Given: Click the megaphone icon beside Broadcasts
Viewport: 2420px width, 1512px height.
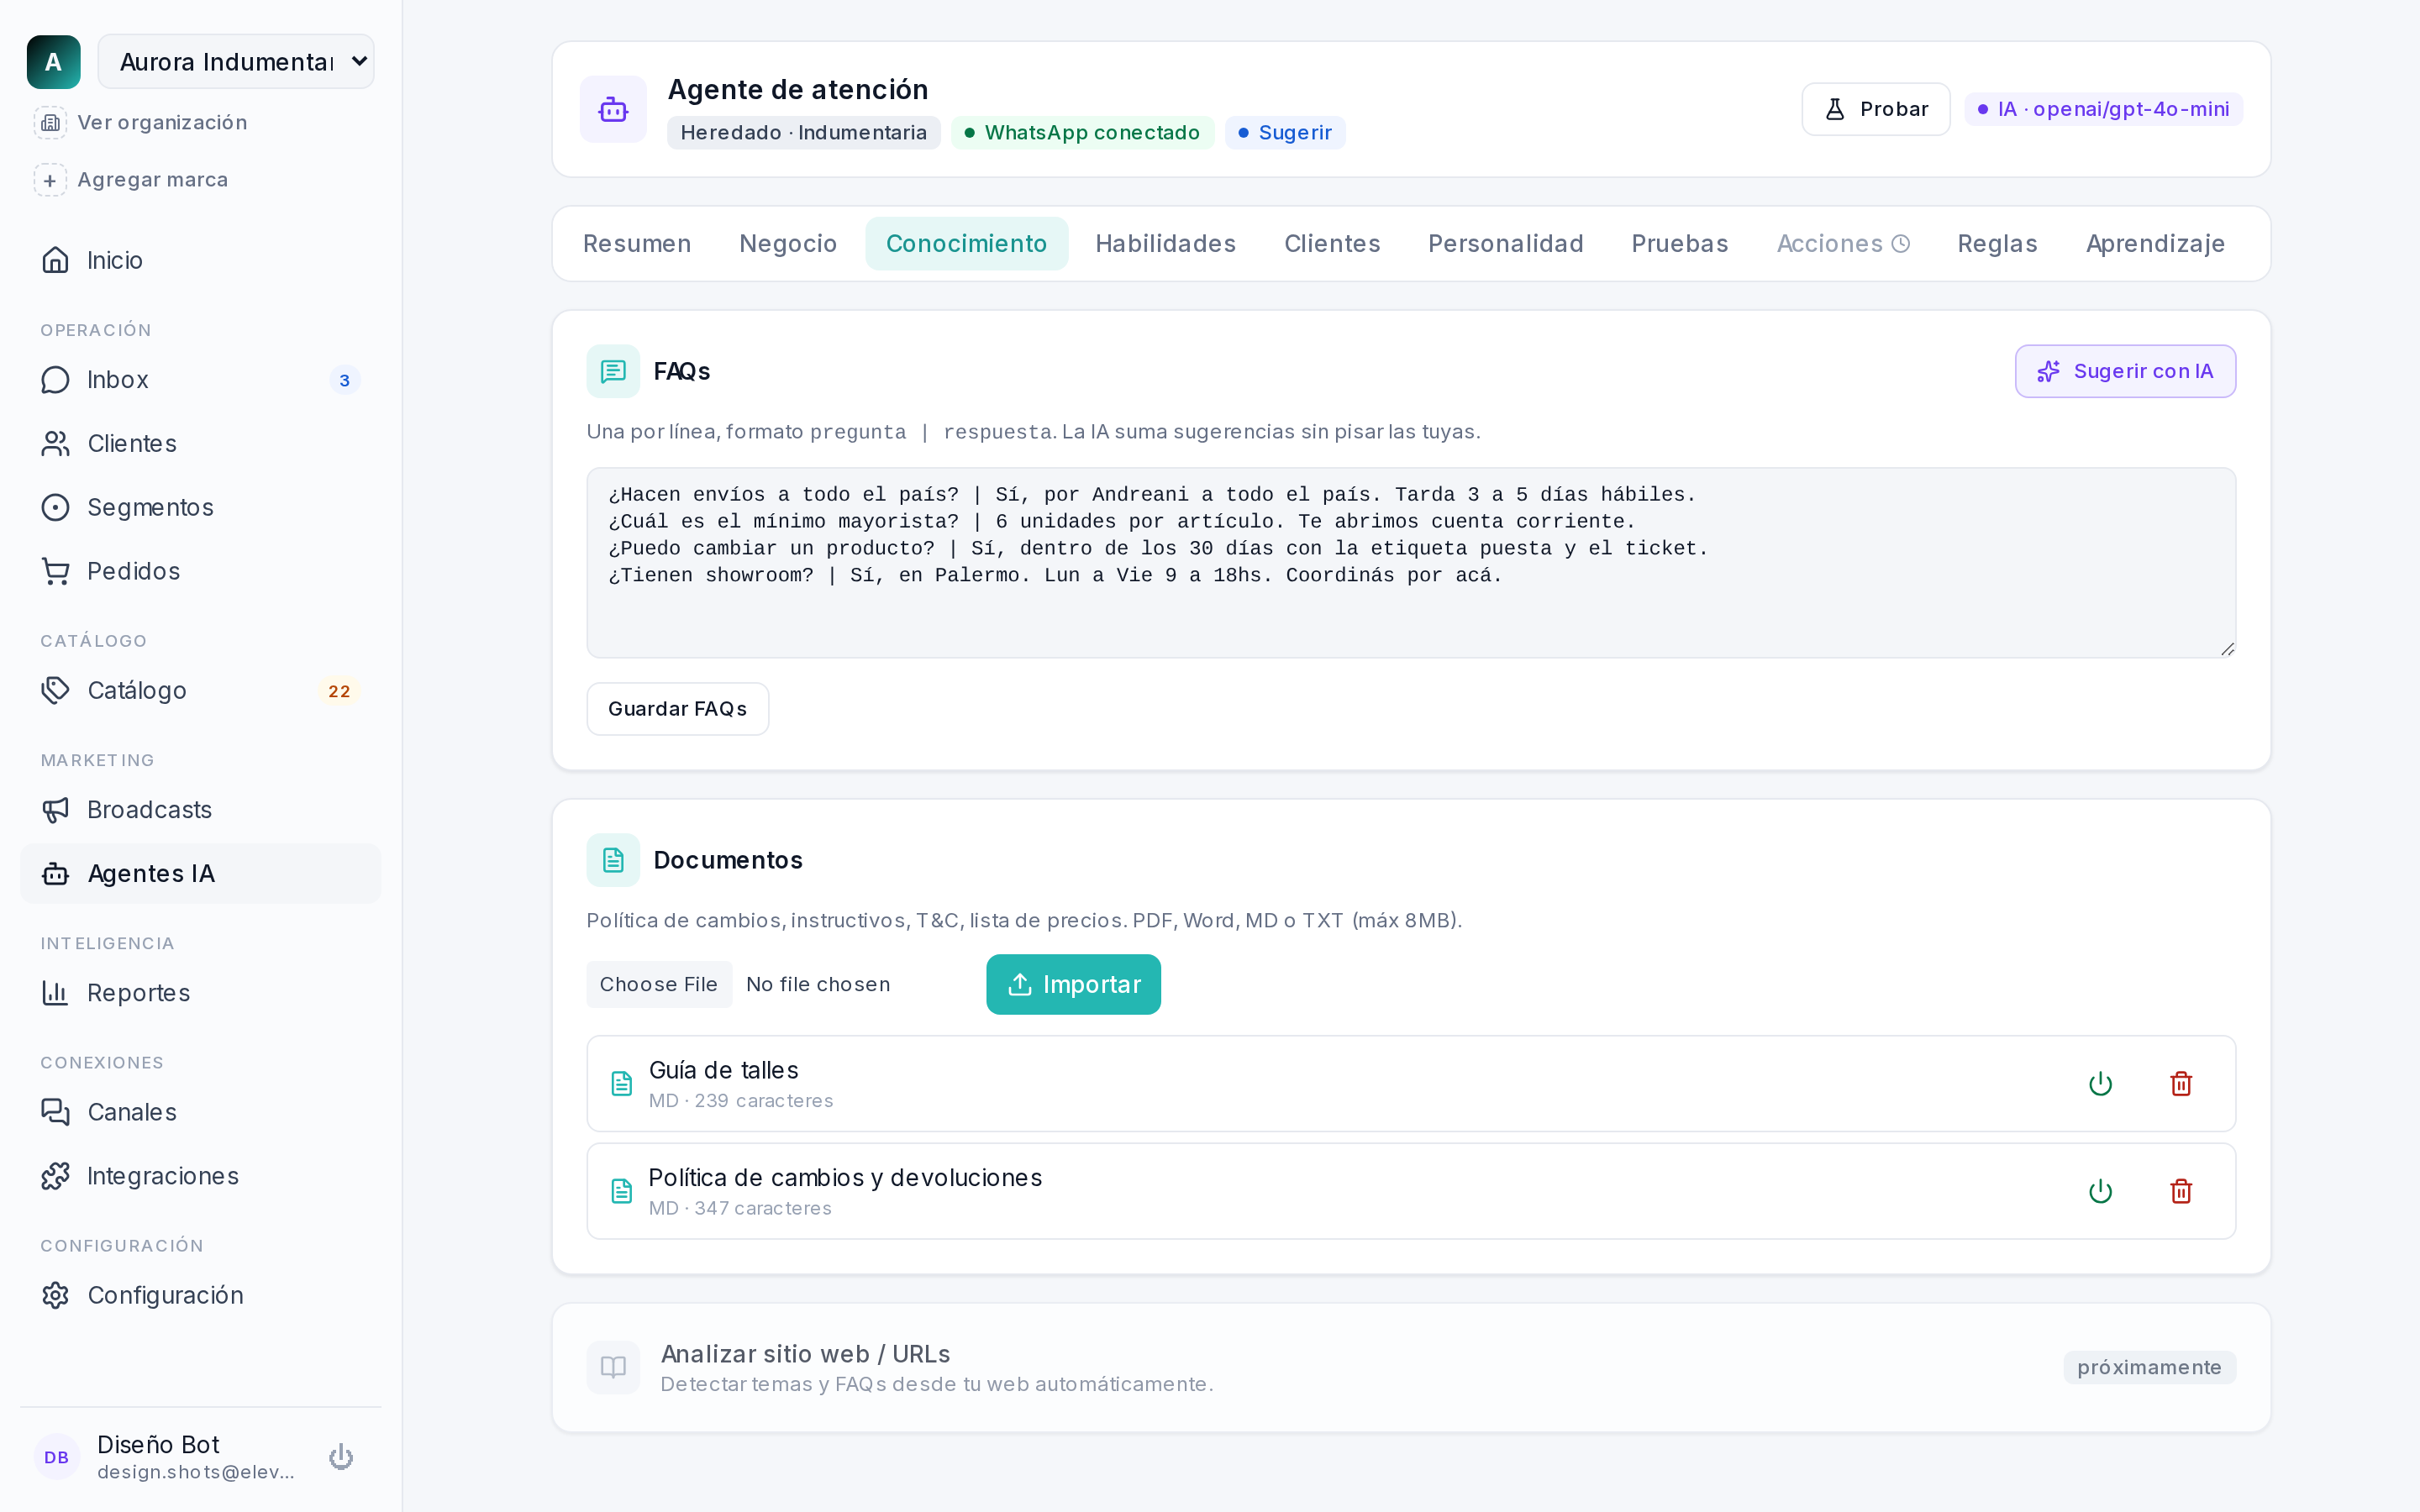Looking at the screenshot, I should pyautogui.click(x=56, y=810).
